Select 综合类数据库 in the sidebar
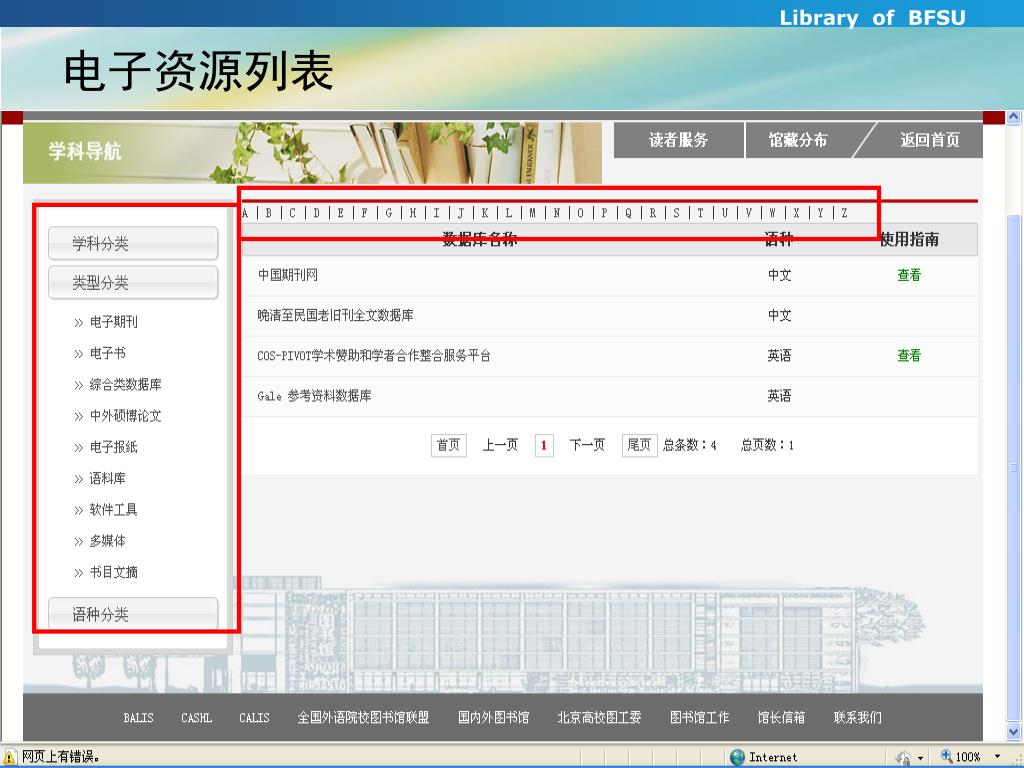The image size is (1024, 768). point(125,385)
